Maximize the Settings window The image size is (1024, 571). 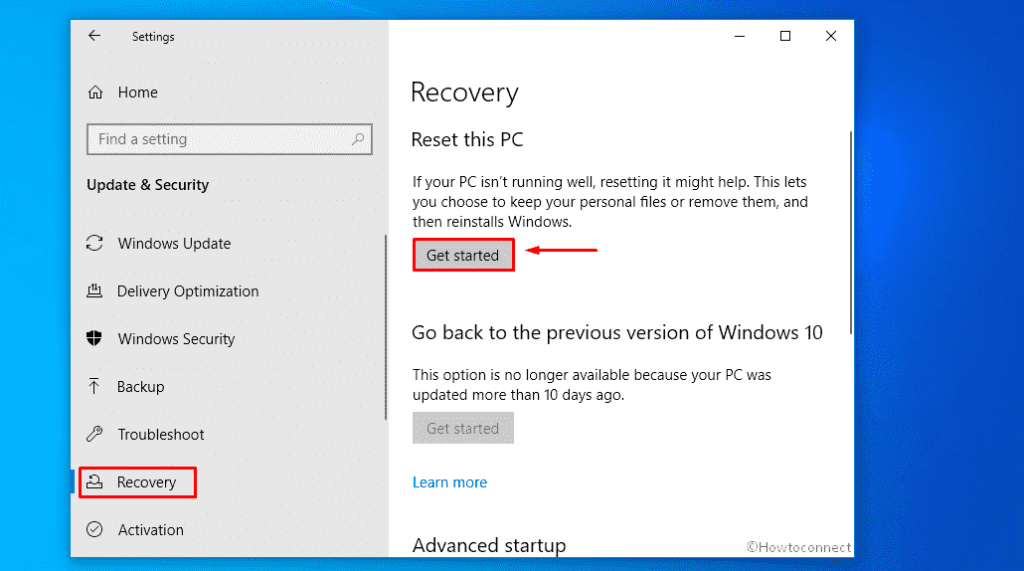click(785, 36)
